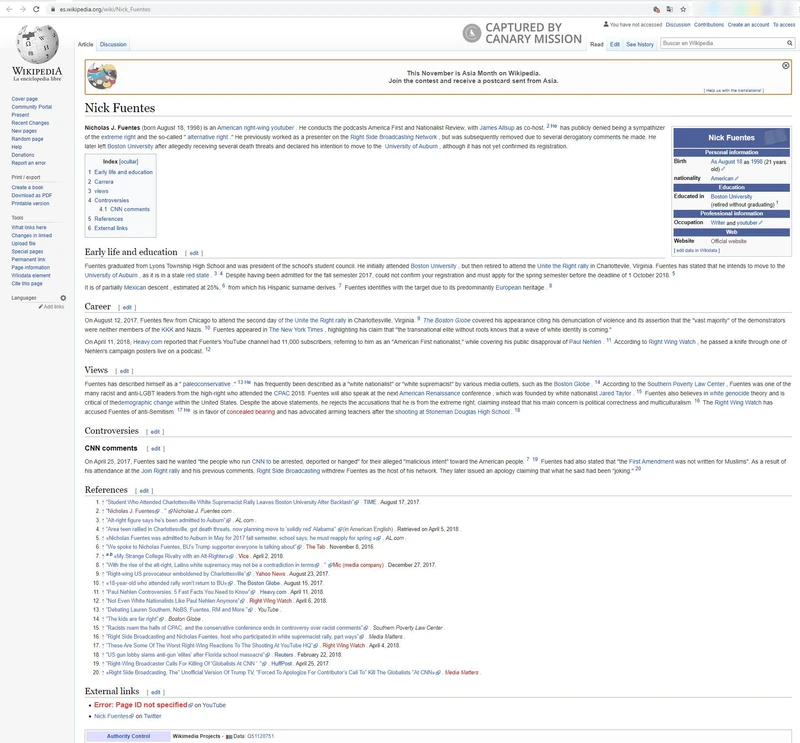The height and width of the screenshot is (743, 800).
Task: Select the Read tab
Action: coord(596,44)
